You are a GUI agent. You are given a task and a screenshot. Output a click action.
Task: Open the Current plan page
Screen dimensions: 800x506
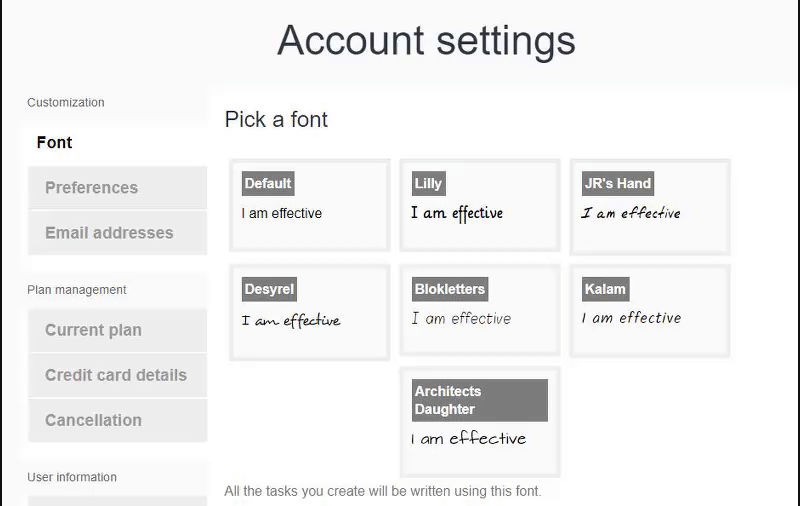[x=118, y=330]
